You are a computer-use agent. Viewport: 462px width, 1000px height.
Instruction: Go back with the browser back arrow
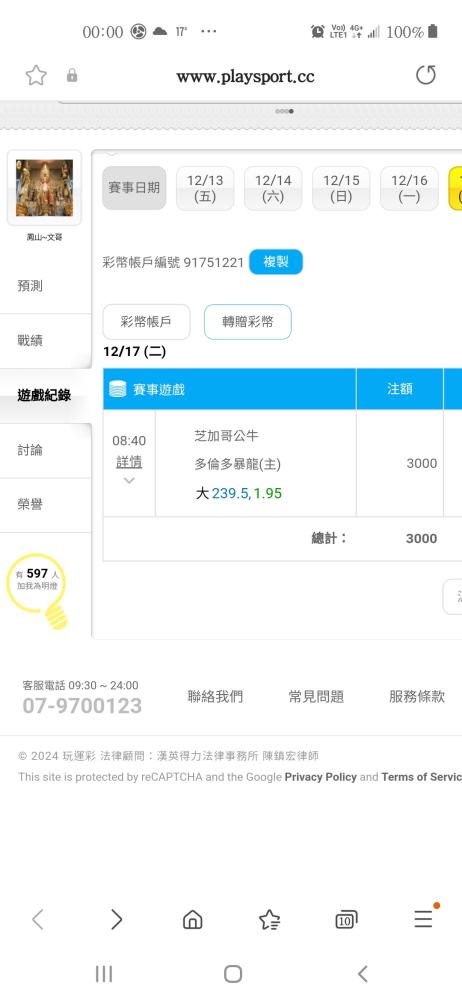pos(38,919)
